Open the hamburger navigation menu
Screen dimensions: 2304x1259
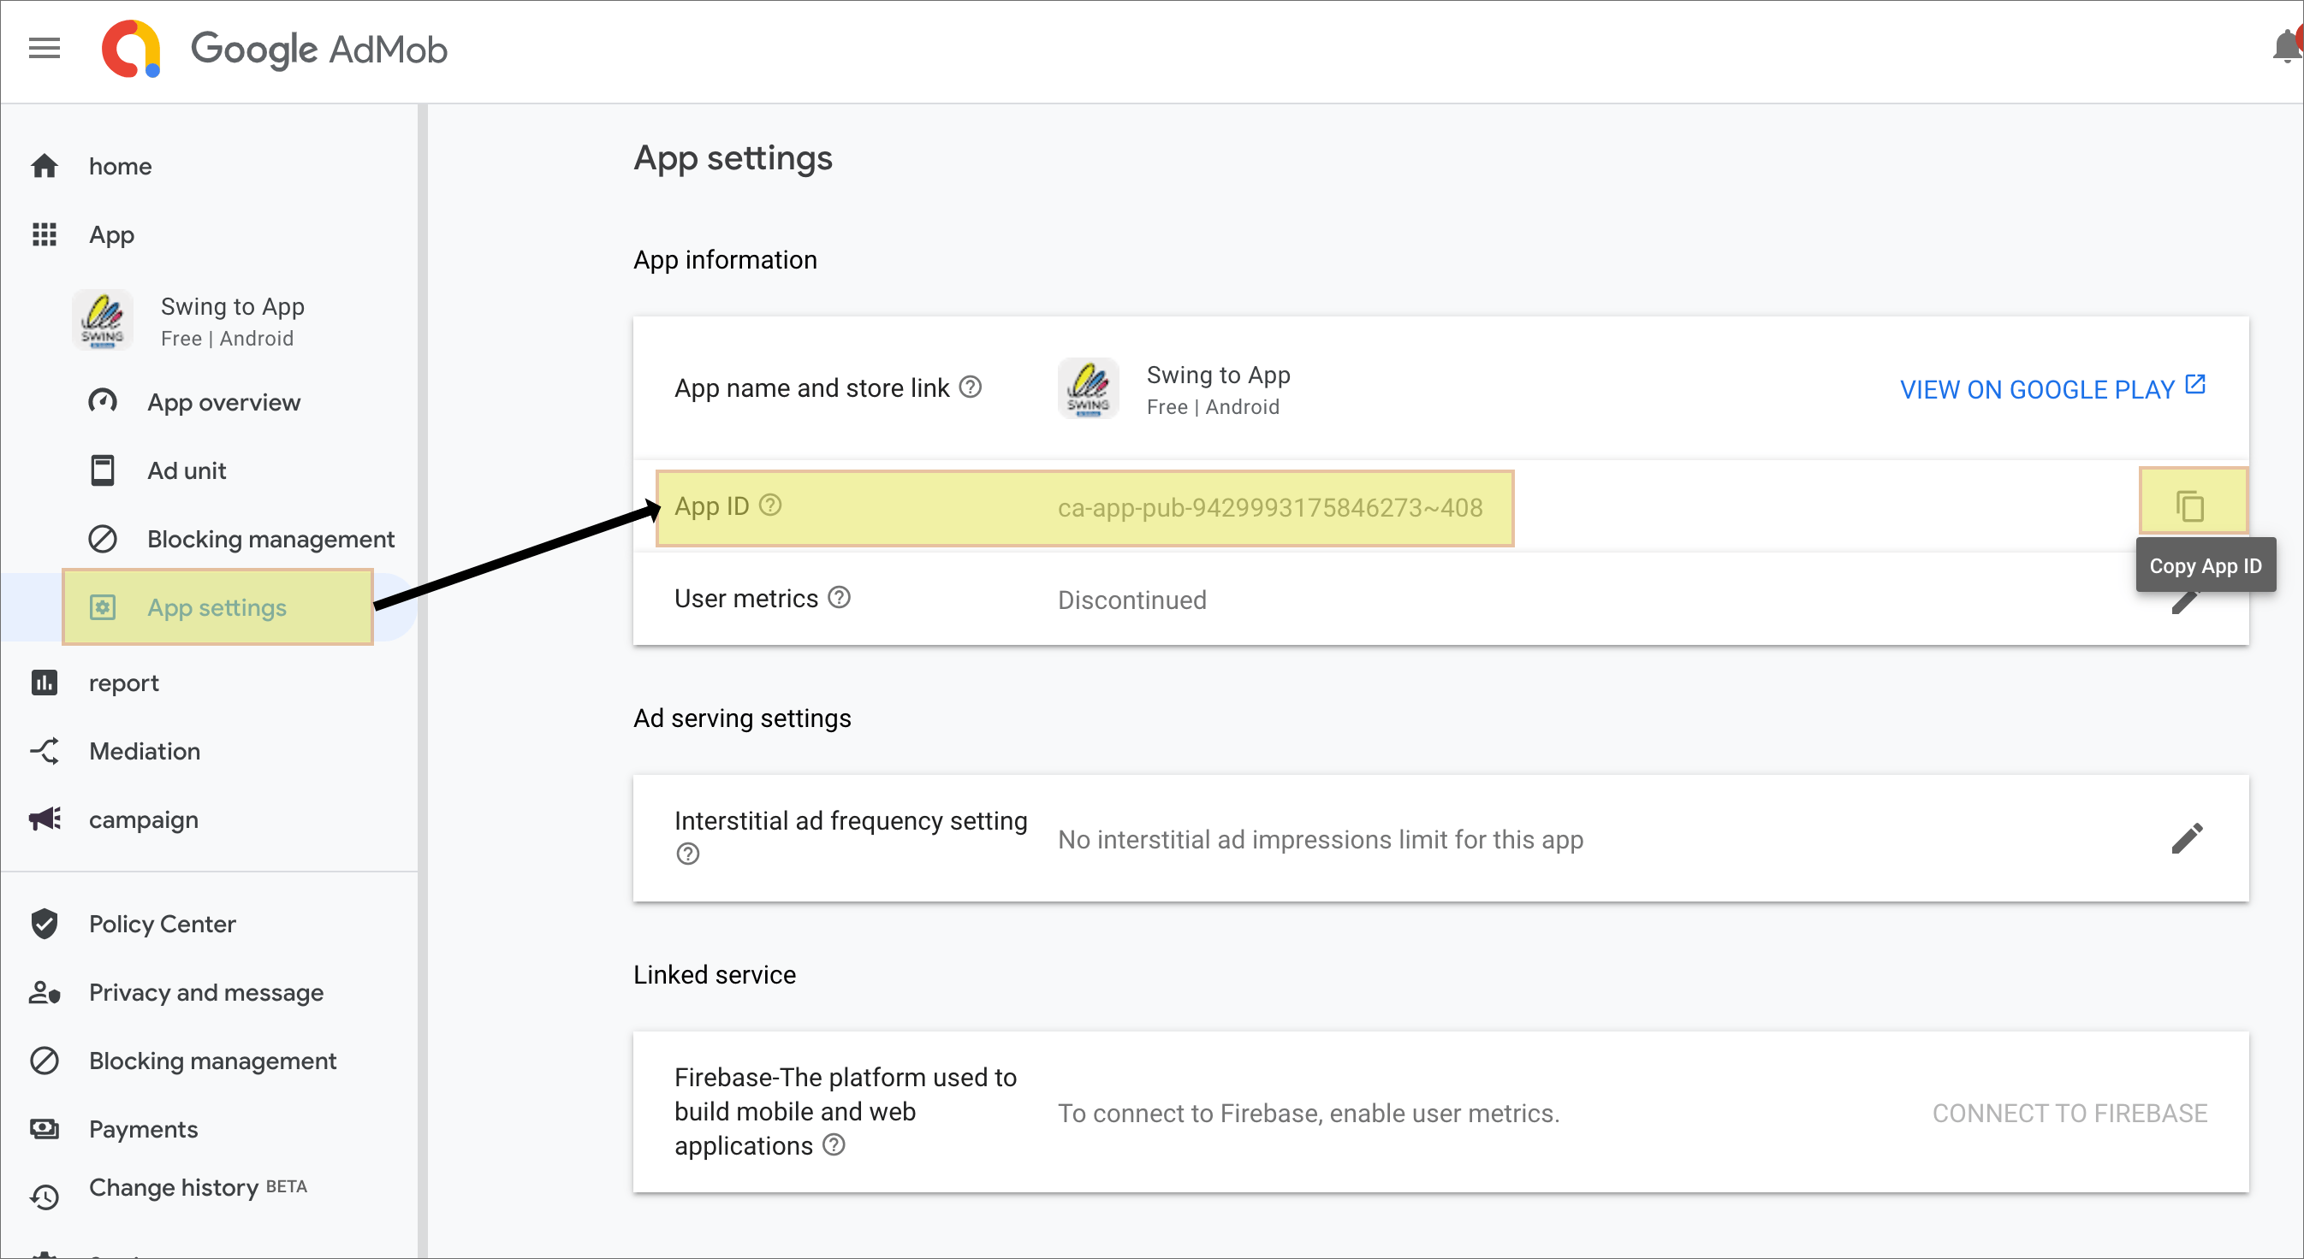coord(44,48)
